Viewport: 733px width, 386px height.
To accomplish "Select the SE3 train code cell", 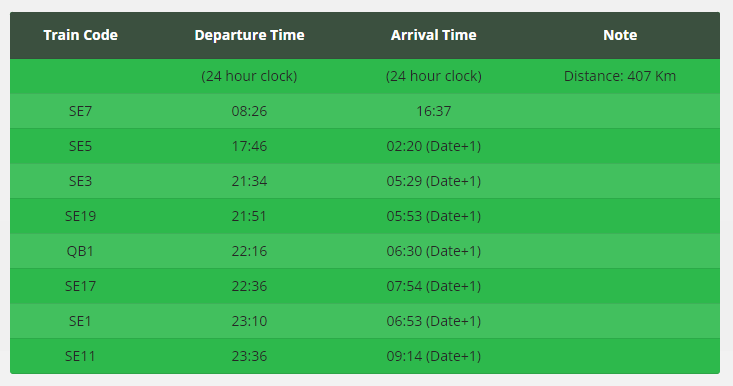I will (80, 181).
